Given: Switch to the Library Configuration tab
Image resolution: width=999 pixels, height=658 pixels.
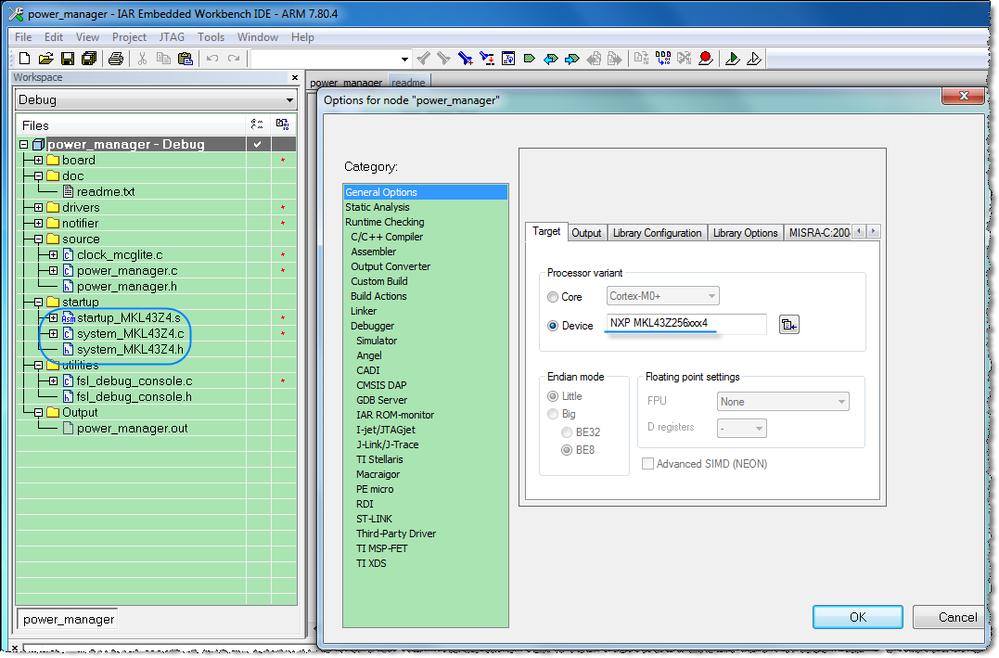Looking at the screenshot, I should point(657,233).
